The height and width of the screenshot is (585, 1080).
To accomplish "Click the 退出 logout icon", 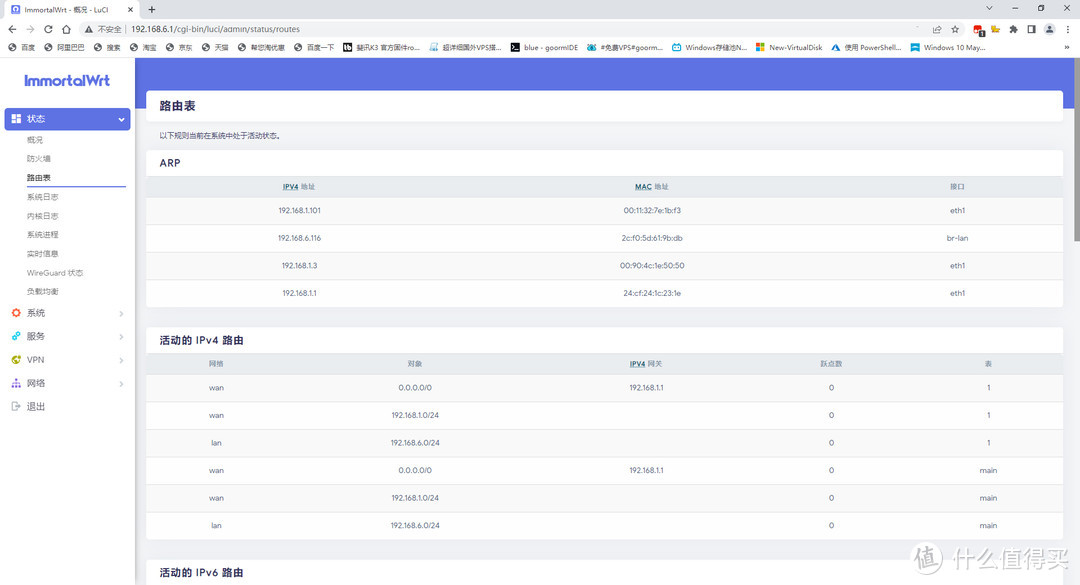I will (16, 407).
